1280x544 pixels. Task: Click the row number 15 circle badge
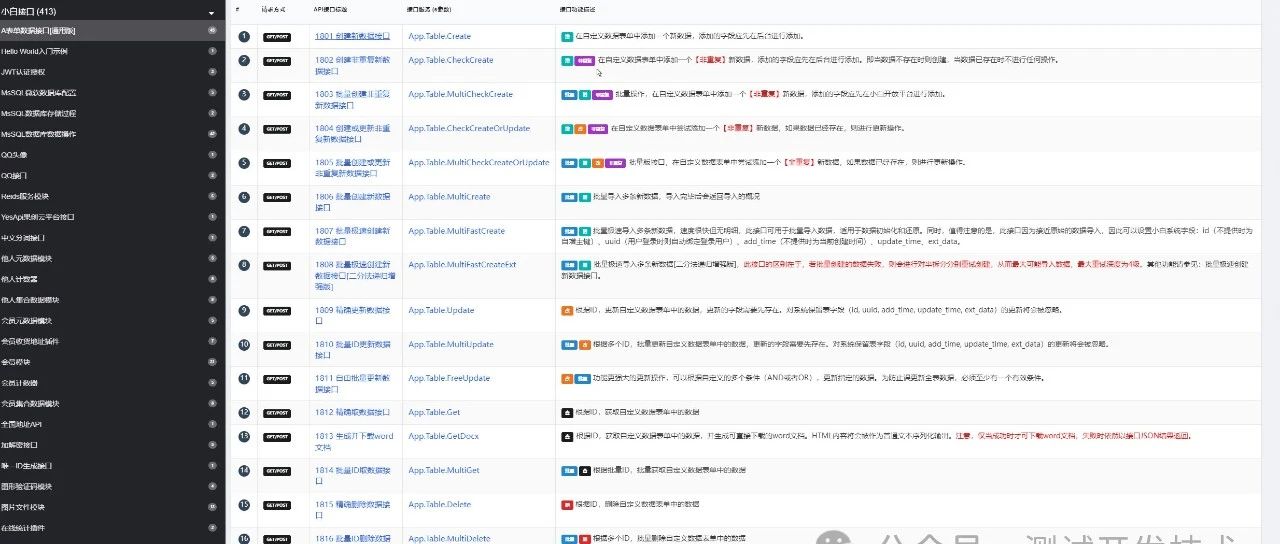pos(244,504)
